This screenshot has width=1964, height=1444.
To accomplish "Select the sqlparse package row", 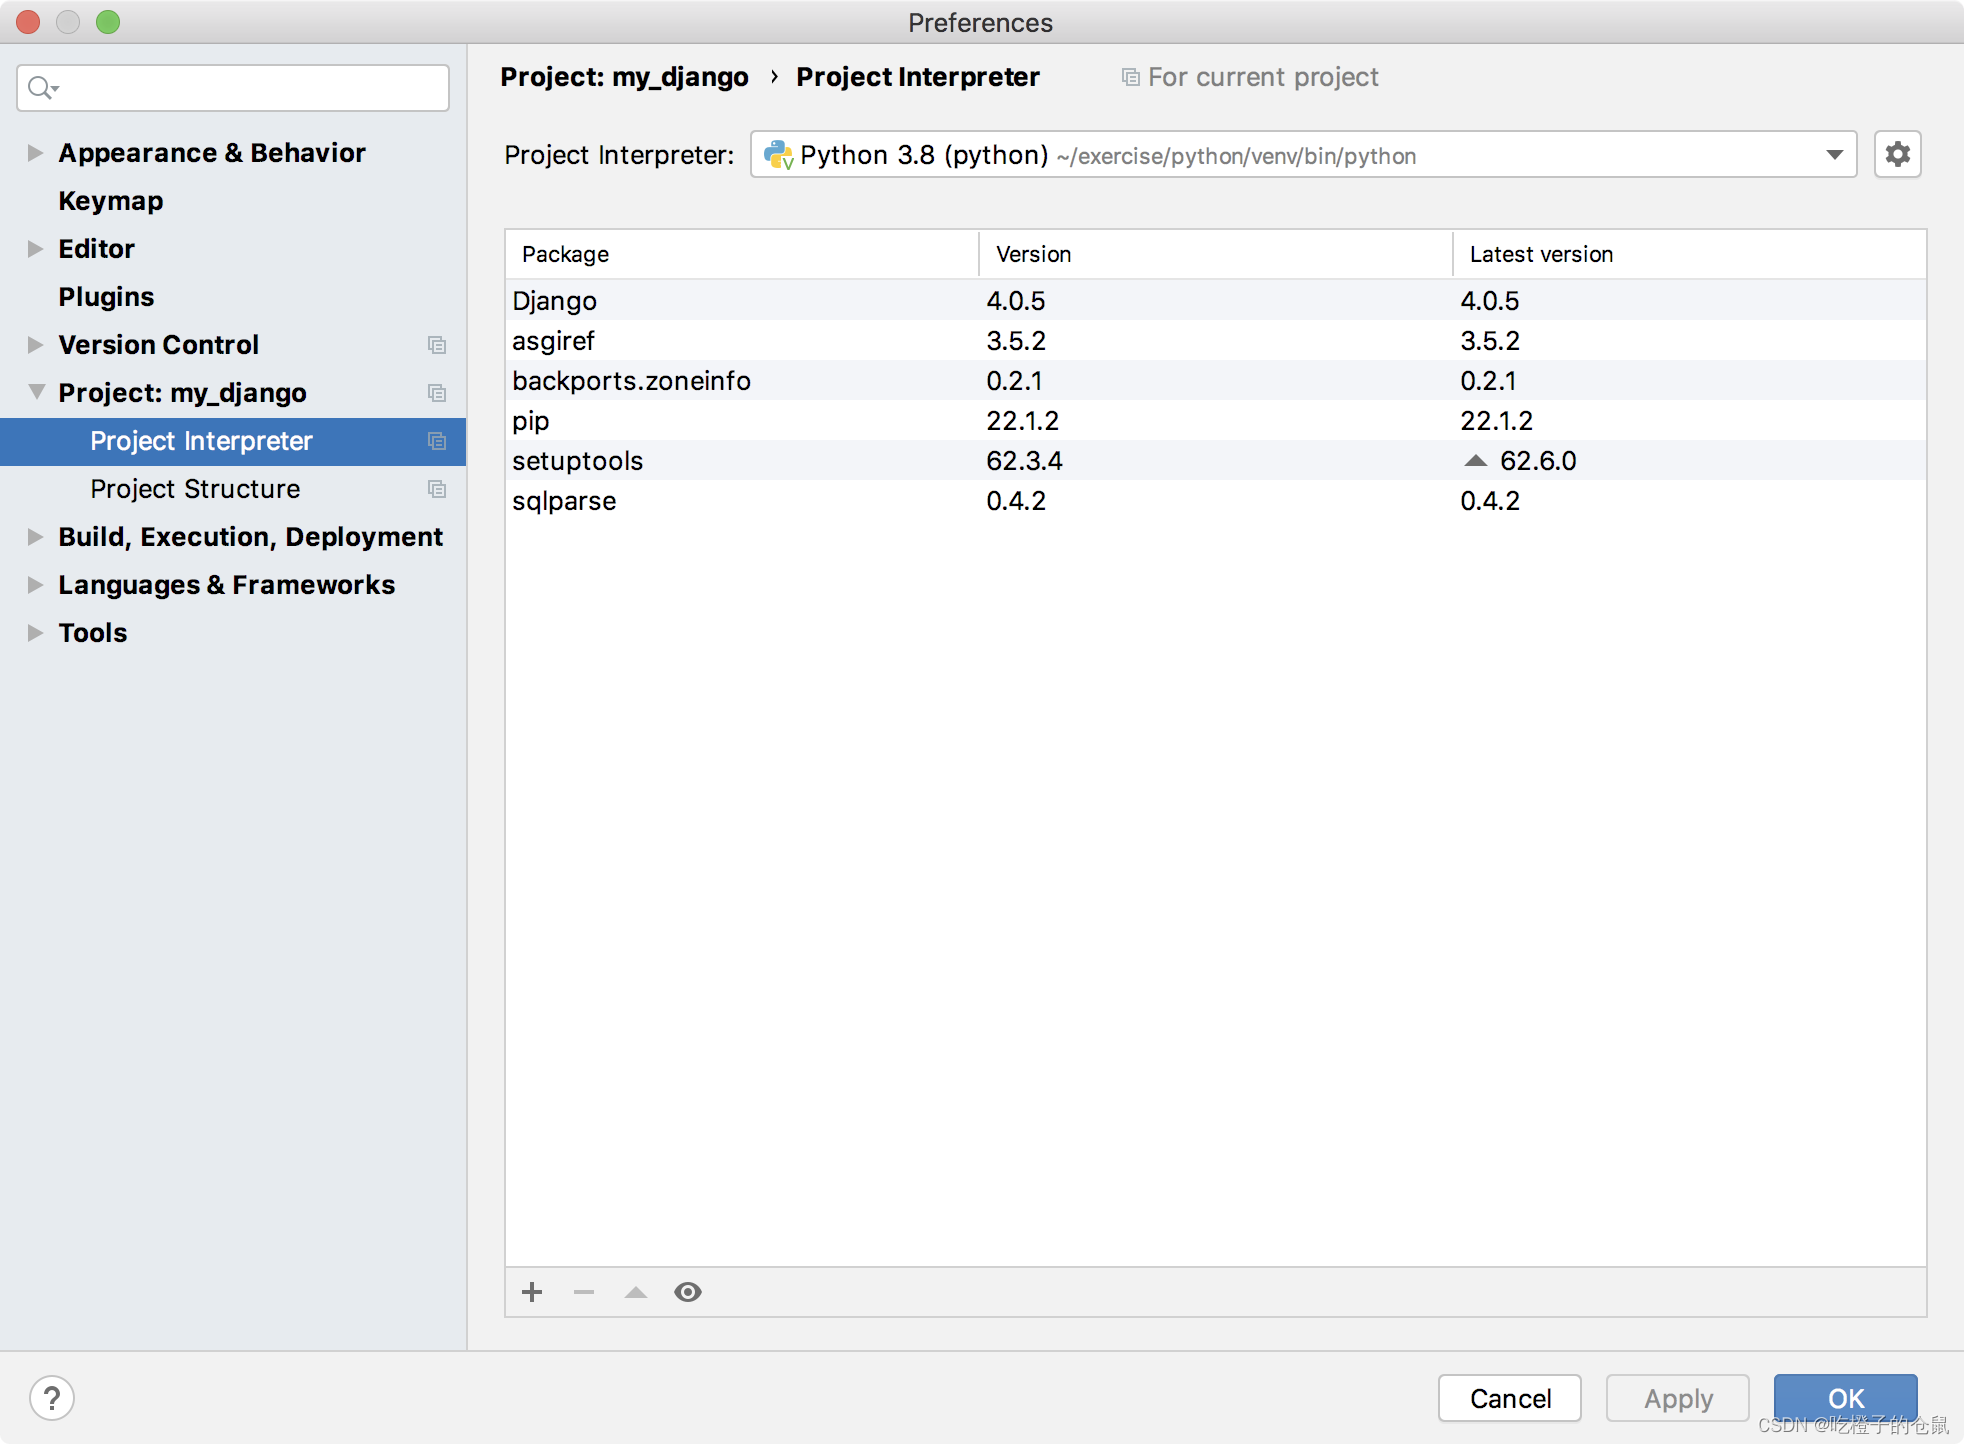I will [x=1216, y=501].
